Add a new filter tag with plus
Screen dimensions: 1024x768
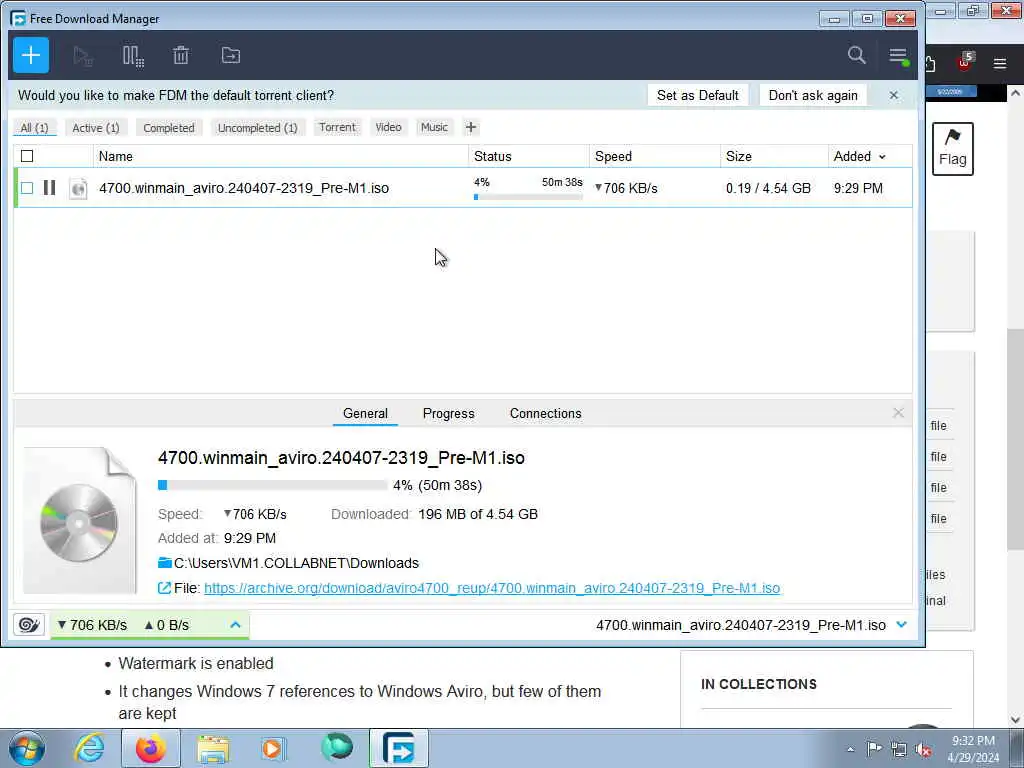pyautogui.click(x=471, y=127)
